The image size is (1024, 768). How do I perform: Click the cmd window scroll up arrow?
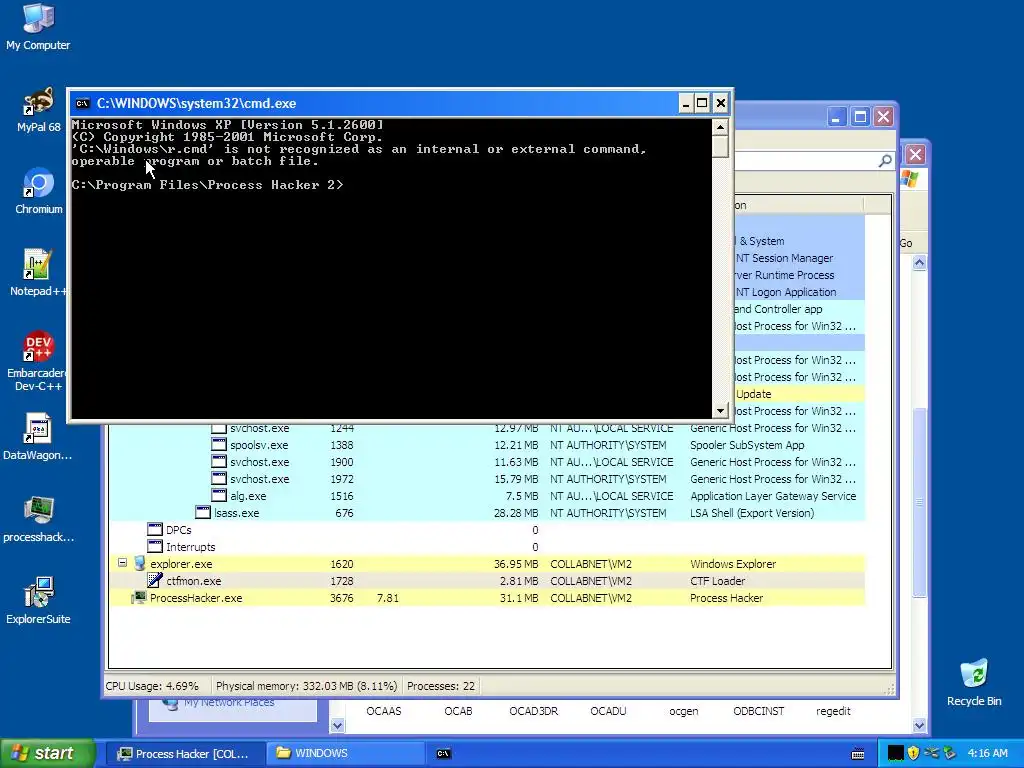coord(720,127)
